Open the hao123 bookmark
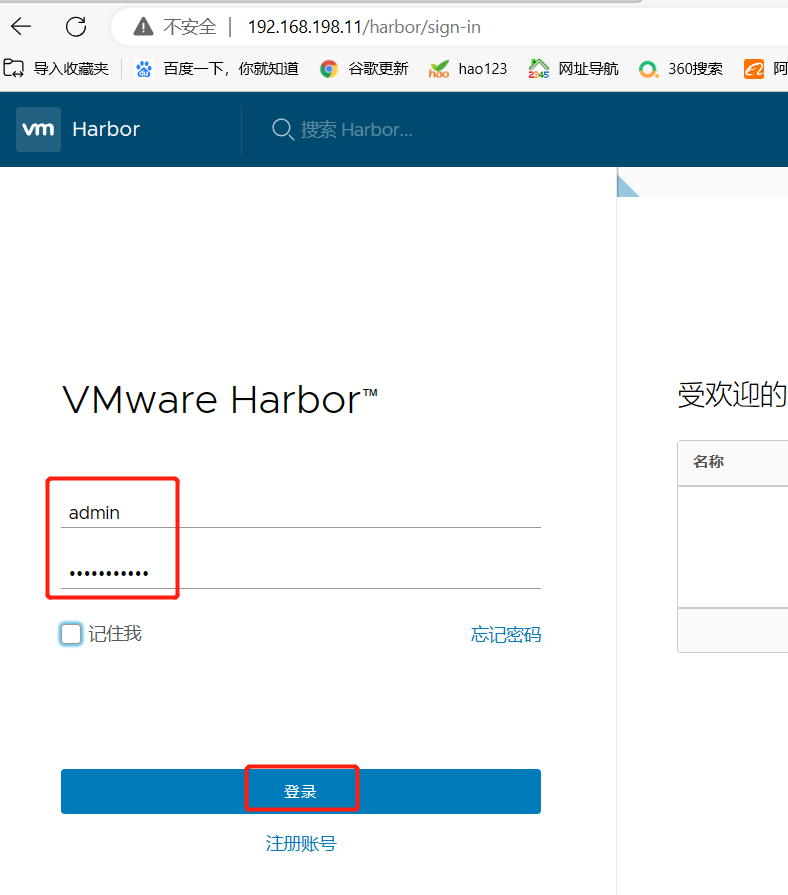Viewport: 788px width, 895px height. (x=468, y=68)
